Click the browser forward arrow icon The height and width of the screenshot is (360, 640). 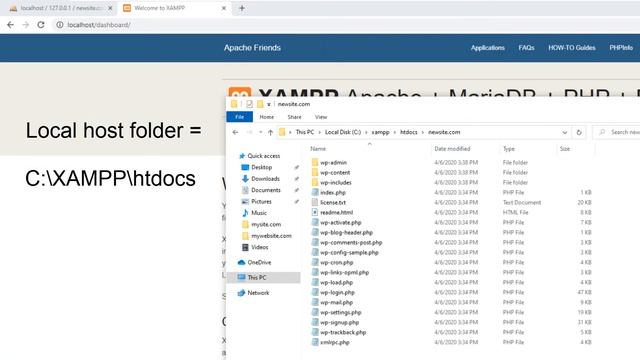pyautogui.click(x=26, y=25)
